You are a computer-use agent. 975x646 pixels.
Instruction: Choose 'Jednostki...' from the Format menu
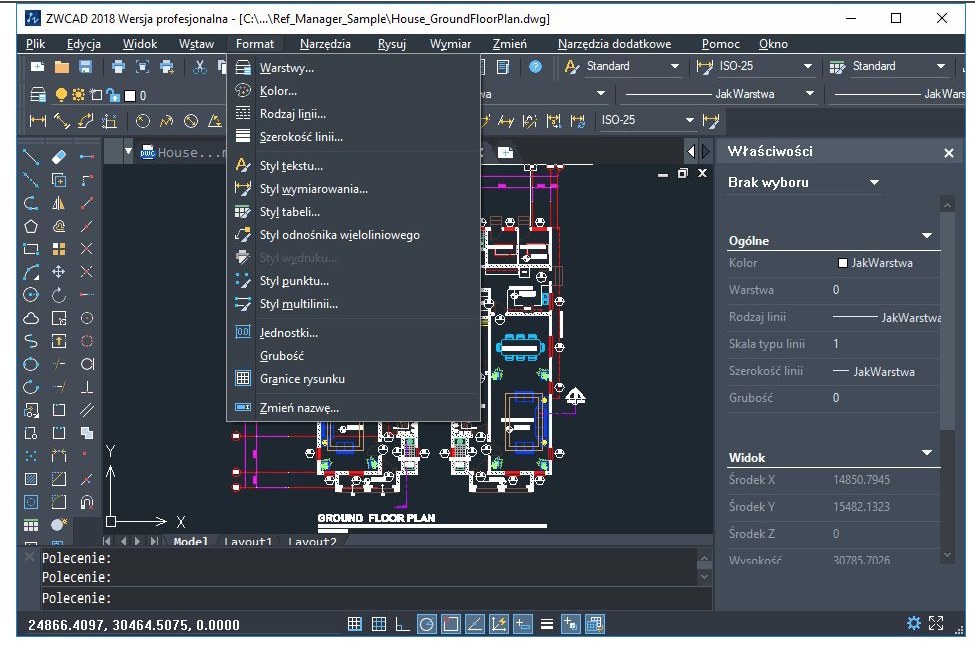pos(288,332)
